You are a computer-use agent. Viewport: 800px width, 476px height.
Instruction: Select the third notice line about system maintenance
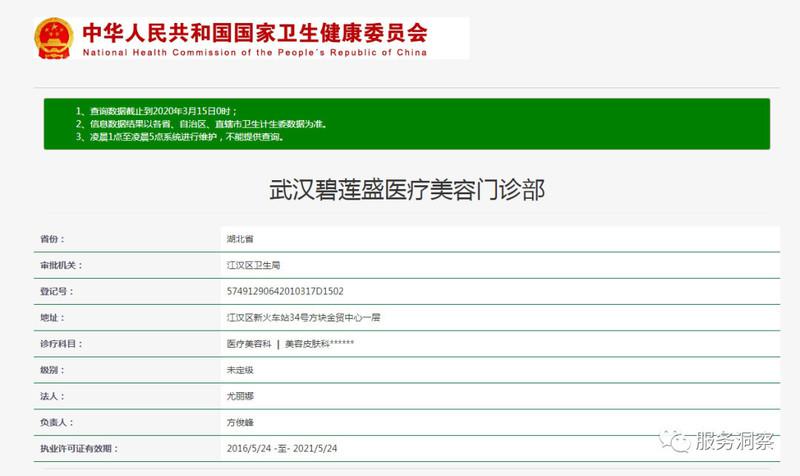click(184, 136)
